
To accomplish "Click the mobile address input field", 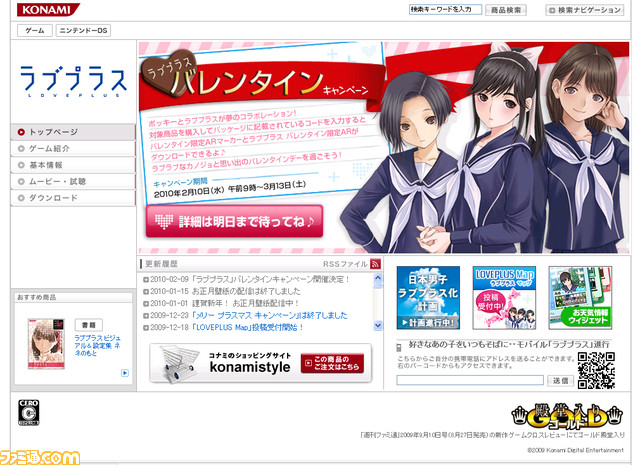I will pos(470,380).
